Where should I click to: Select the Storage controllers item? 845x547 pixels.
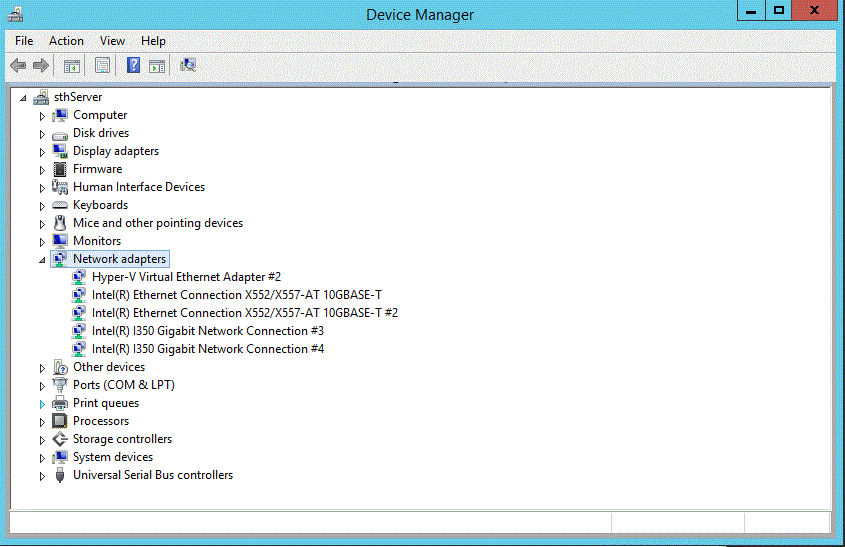[x=122, y=439]
